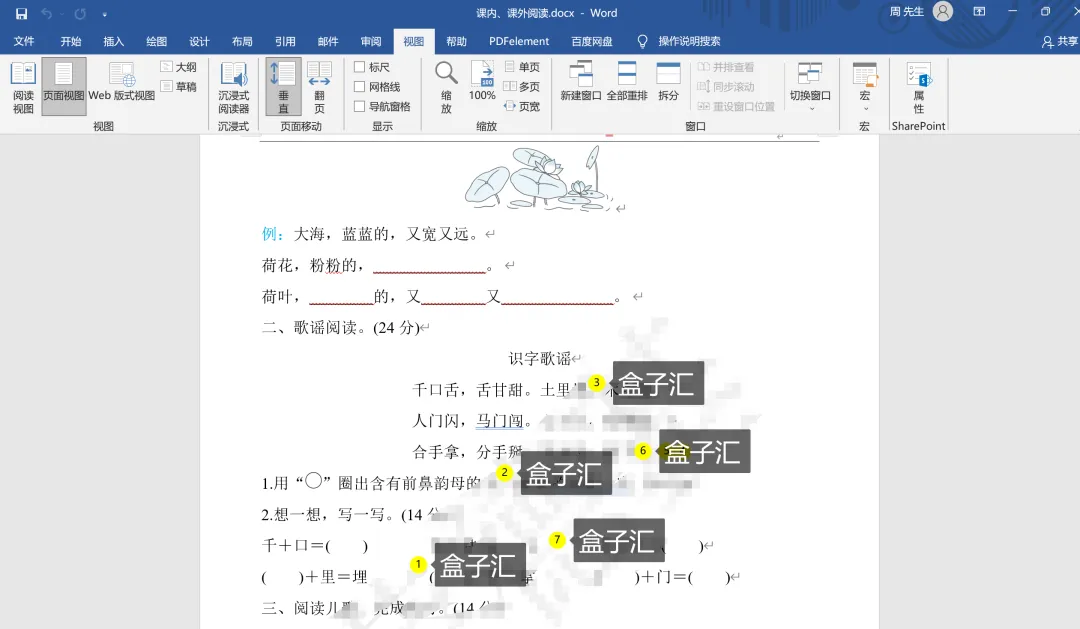Open Immersive Reader (沉浸式阅读器)
The height and width of the screenshot is (629, 1080).
233,86
